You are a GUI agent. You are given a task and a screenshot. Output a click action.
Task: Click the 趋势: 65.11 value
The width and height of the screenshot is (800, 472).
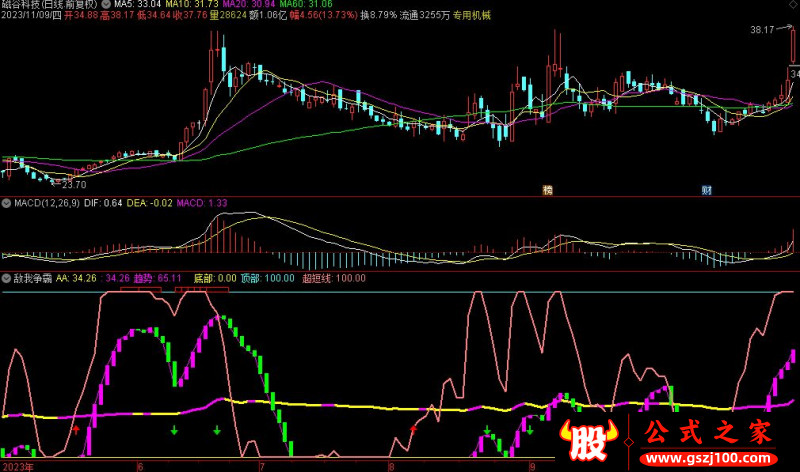click(158, 279)
